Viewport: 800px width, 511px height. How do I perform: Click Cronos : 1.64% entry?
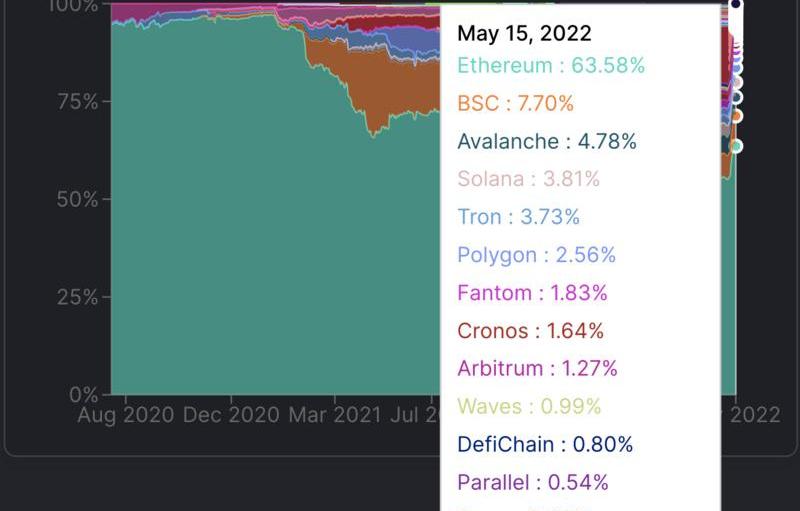[x=530, y=331]
